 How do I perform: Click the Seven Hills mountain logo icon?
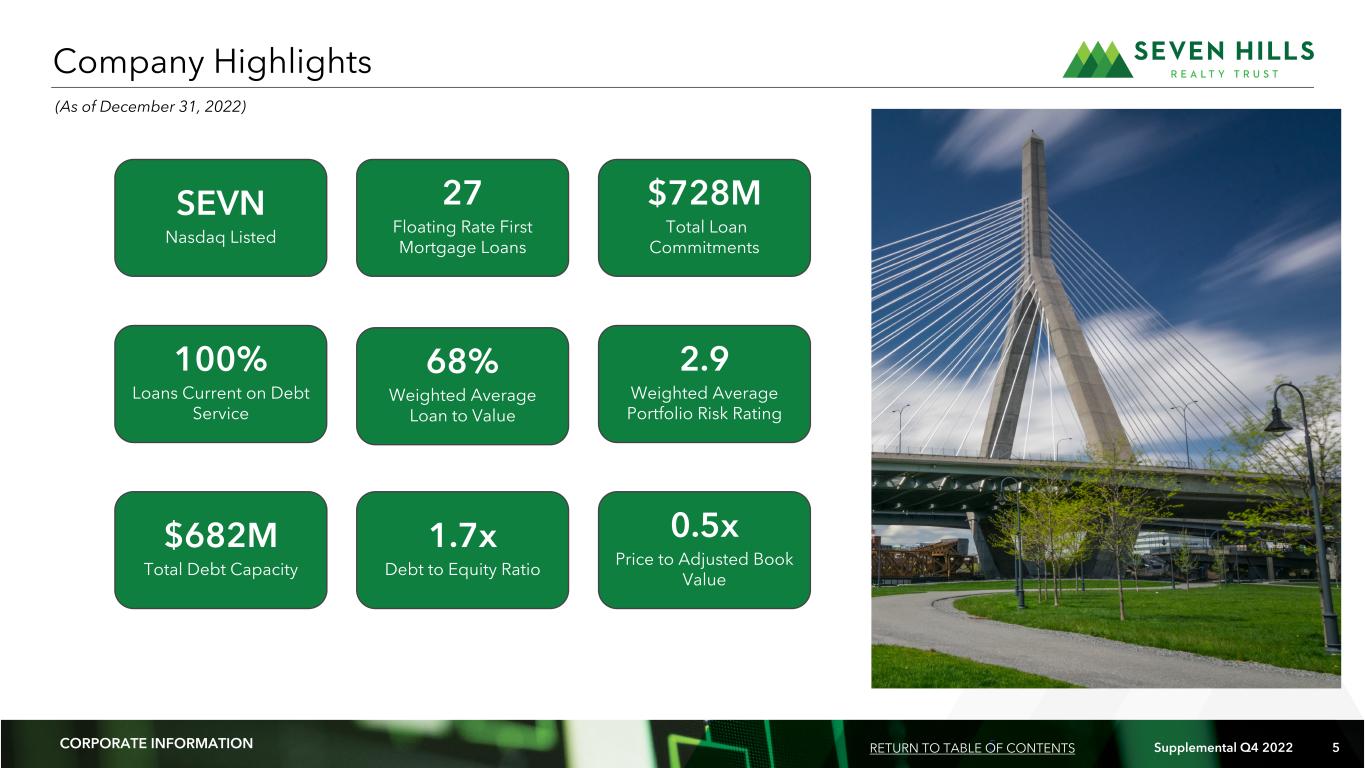[1098, 60]
